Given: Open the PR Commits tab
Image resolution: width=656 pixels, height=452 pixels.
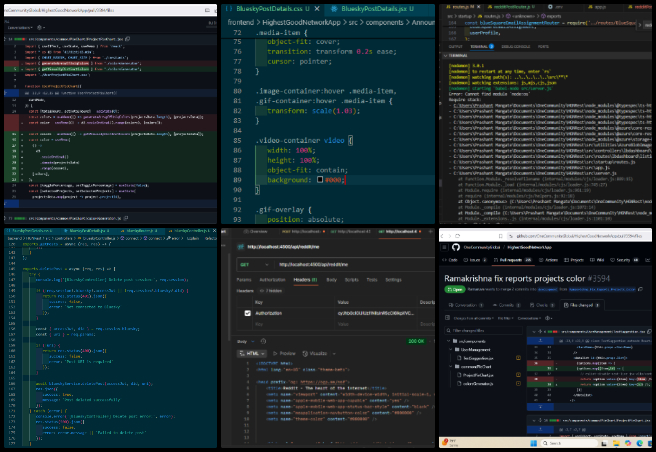Looking at the screenshot, I should click(x=506, y=305).
